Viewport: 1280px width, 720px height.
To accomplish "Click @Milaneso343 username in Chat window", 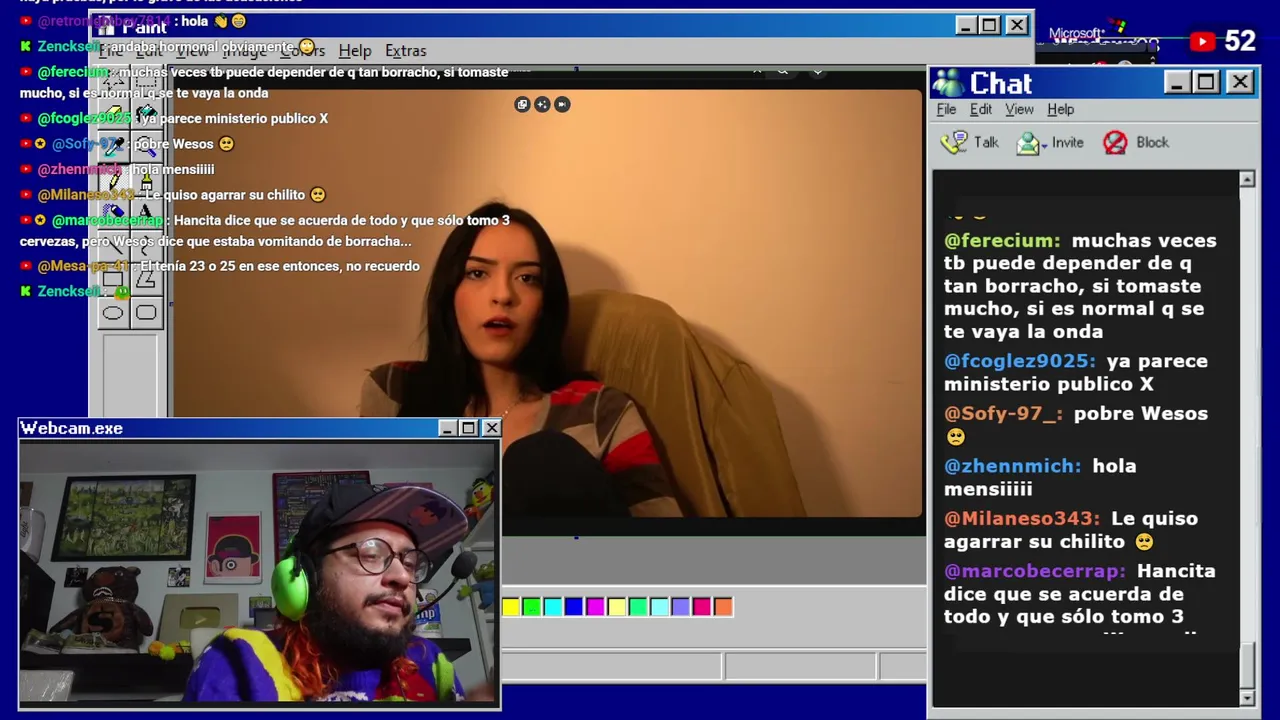I will [x=1022, y=518].
